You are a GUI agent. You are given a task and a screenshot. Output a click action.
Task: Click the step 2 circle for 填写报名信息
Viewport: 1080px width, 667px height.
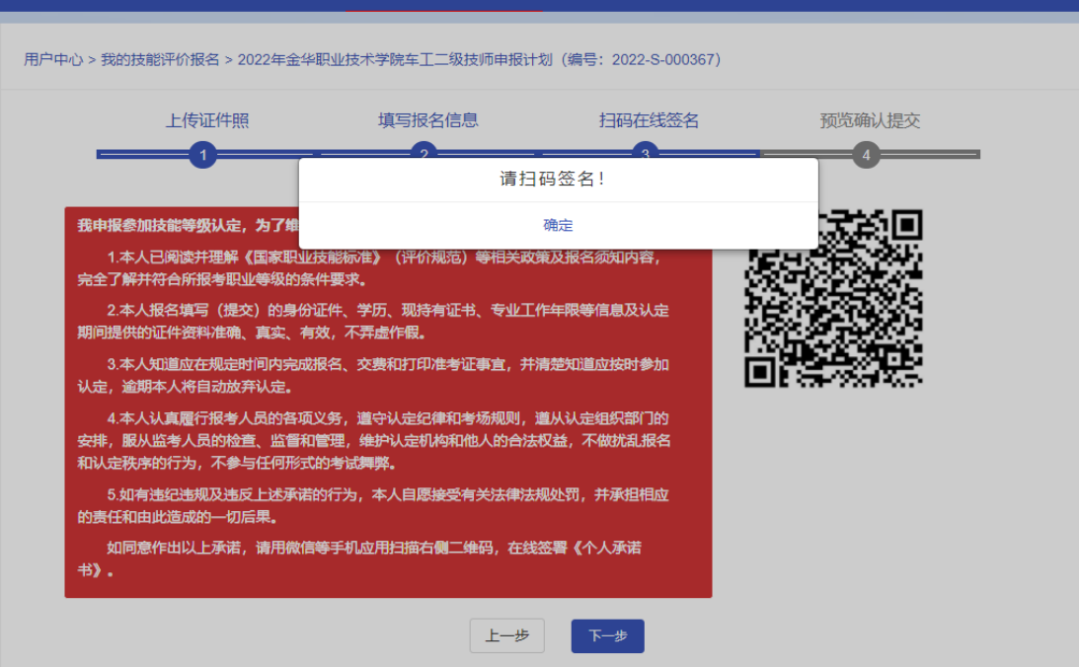coord(424,155)
